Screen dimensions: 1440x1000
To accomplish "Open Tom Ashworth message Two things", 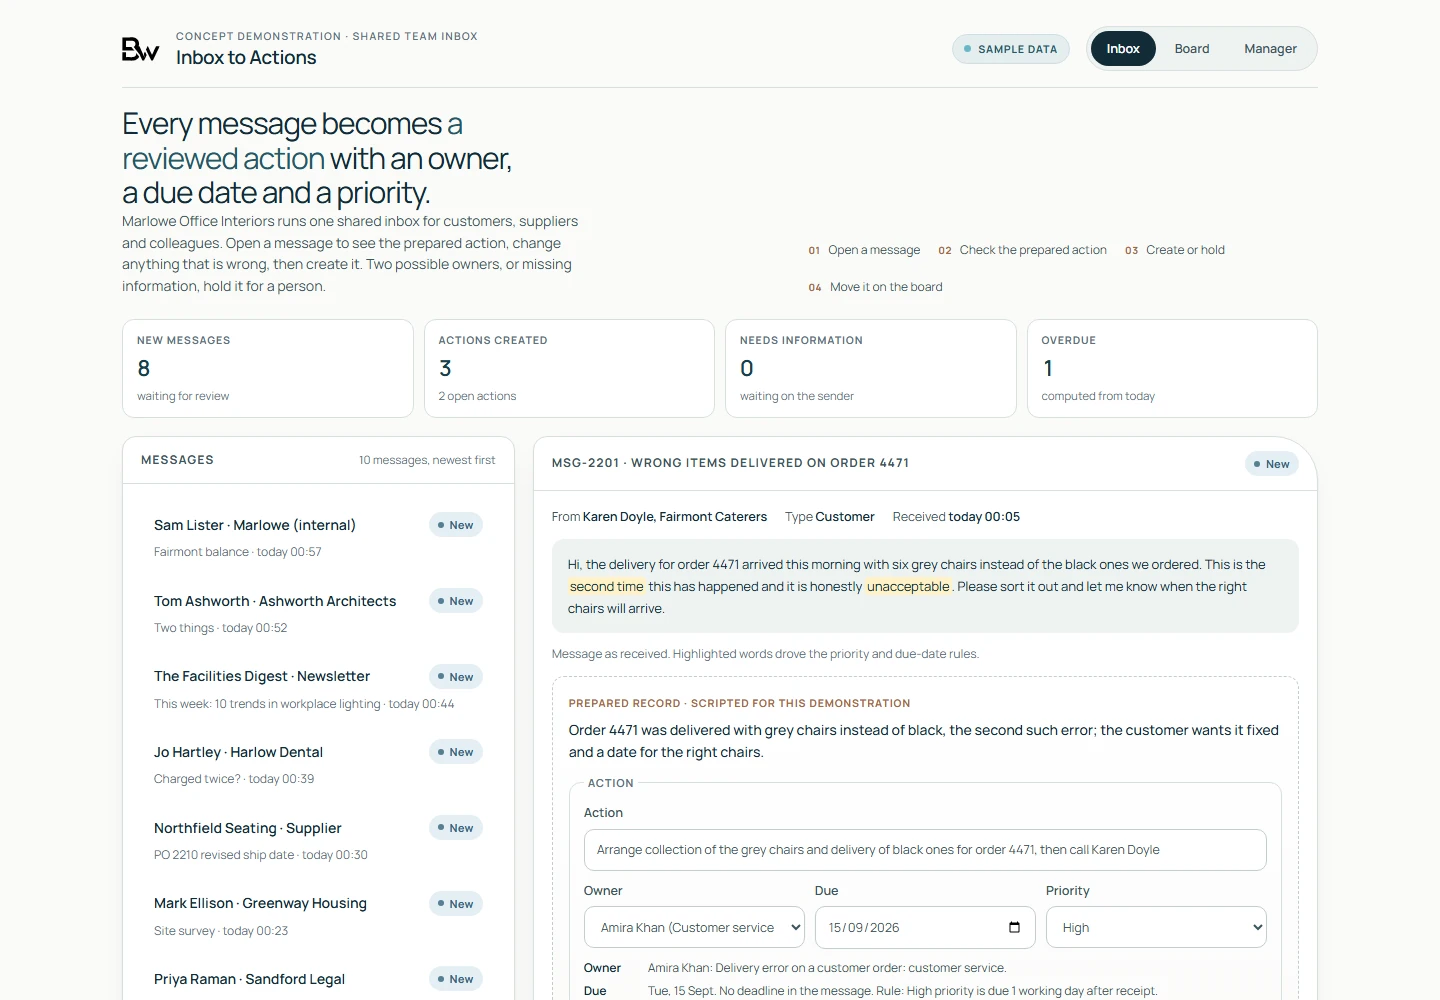I will point(318,614).
